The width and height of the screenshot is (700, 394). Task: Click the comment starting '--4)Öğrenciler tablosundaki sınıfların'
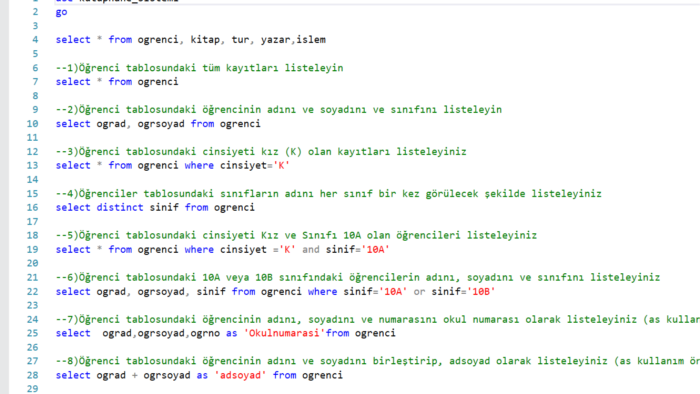(x=329, y=194)
